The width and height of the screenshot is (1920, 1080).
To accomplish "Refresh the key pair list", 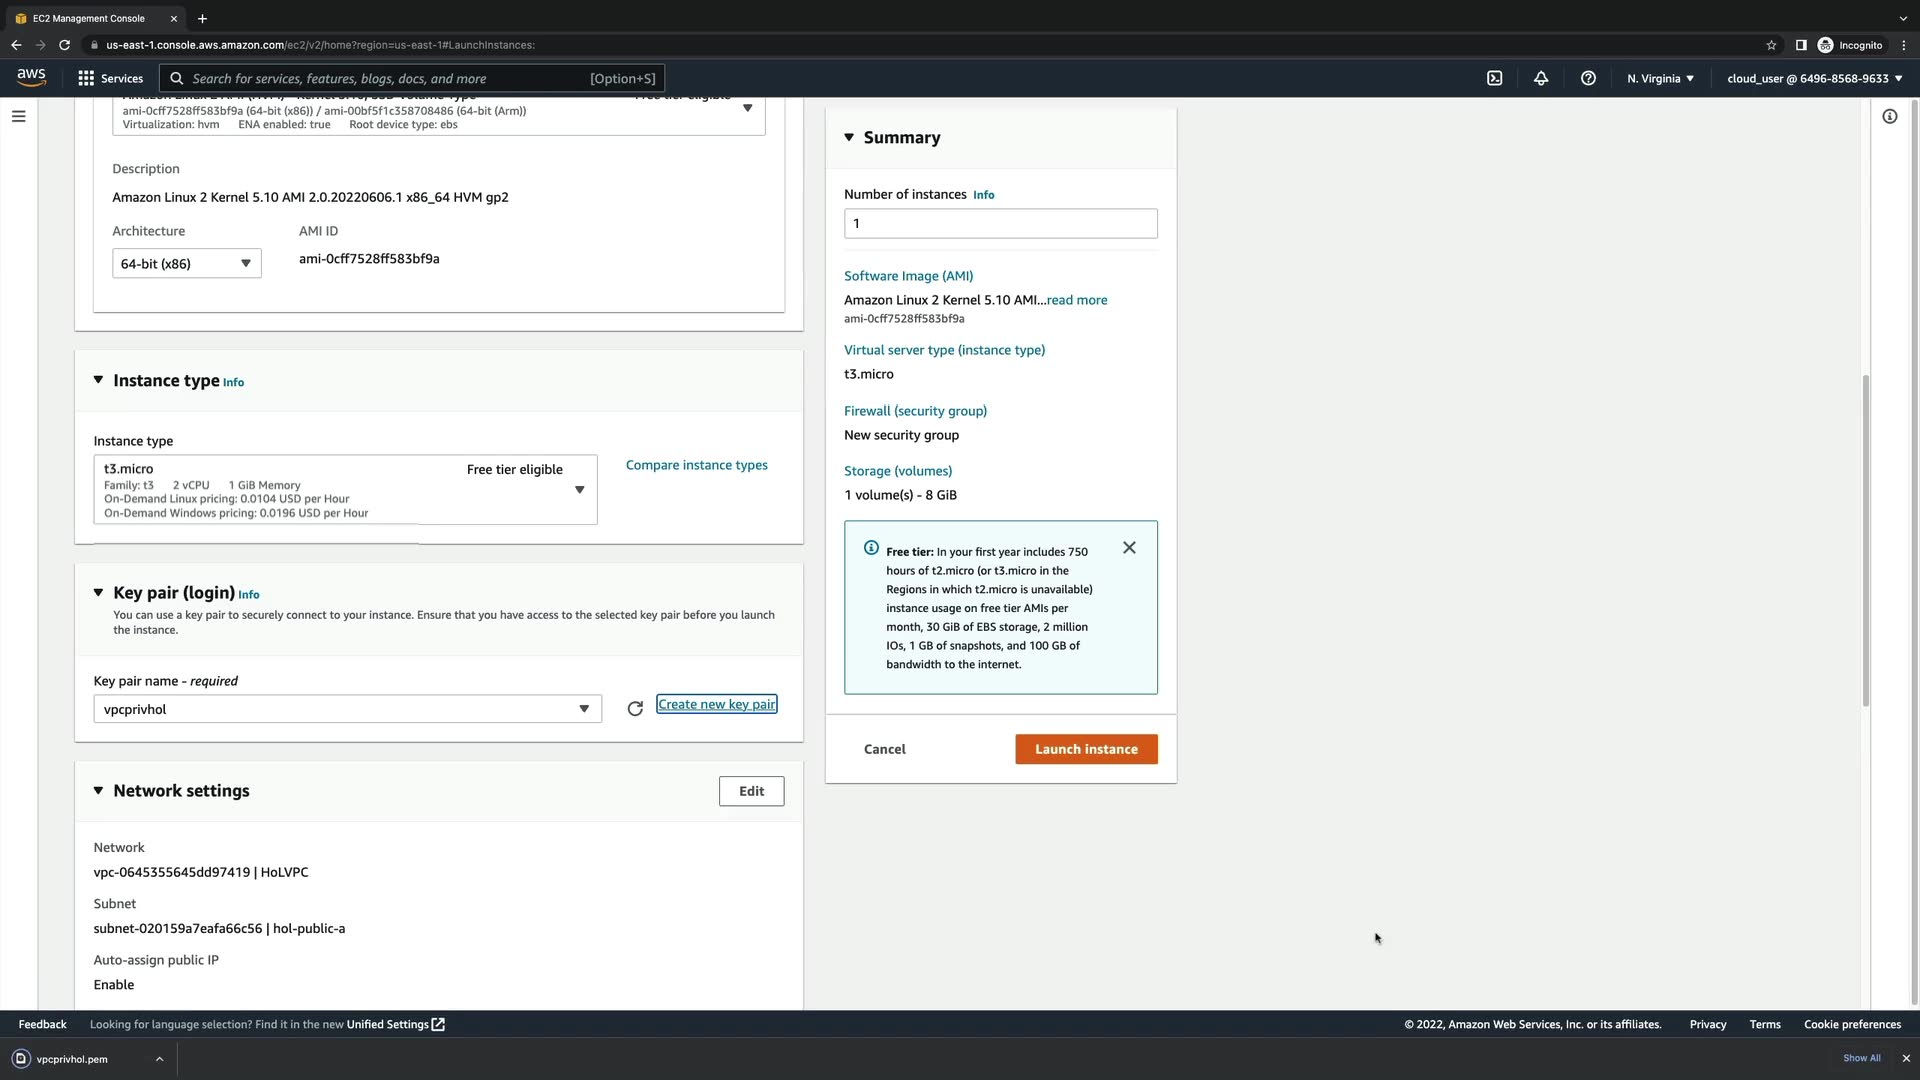I will coord(635,709).
